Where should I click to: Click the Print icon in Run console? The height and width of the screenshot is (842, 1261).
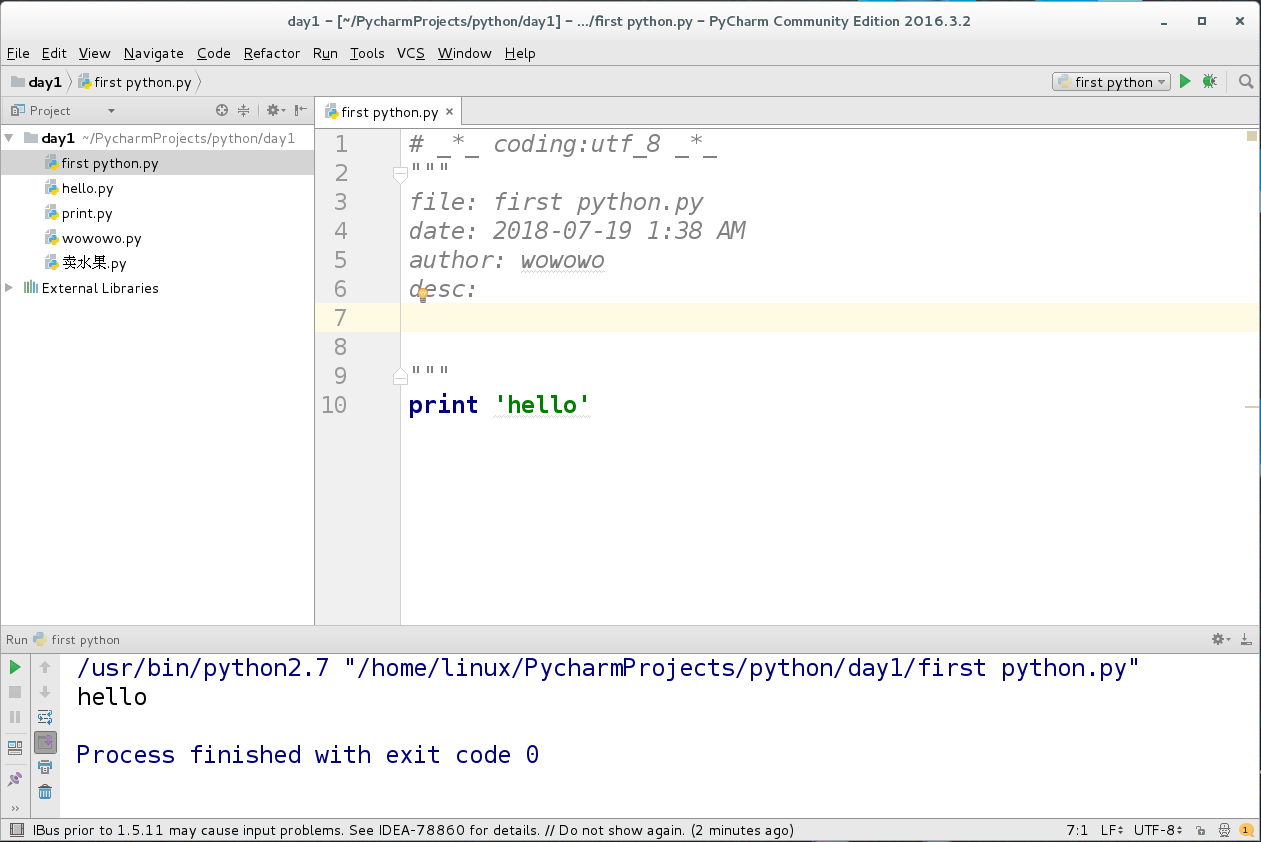(45, 767)
